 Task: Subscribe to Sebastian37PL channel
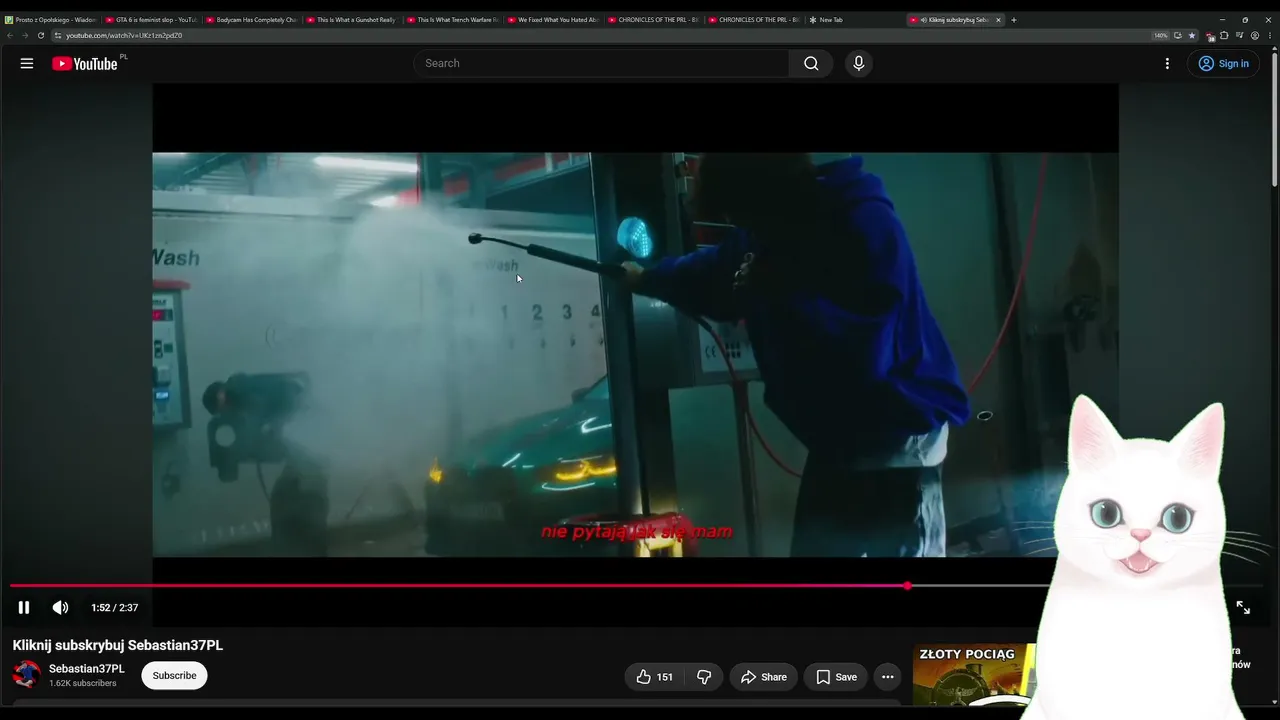pyautogui.click(x=174, y=675)
